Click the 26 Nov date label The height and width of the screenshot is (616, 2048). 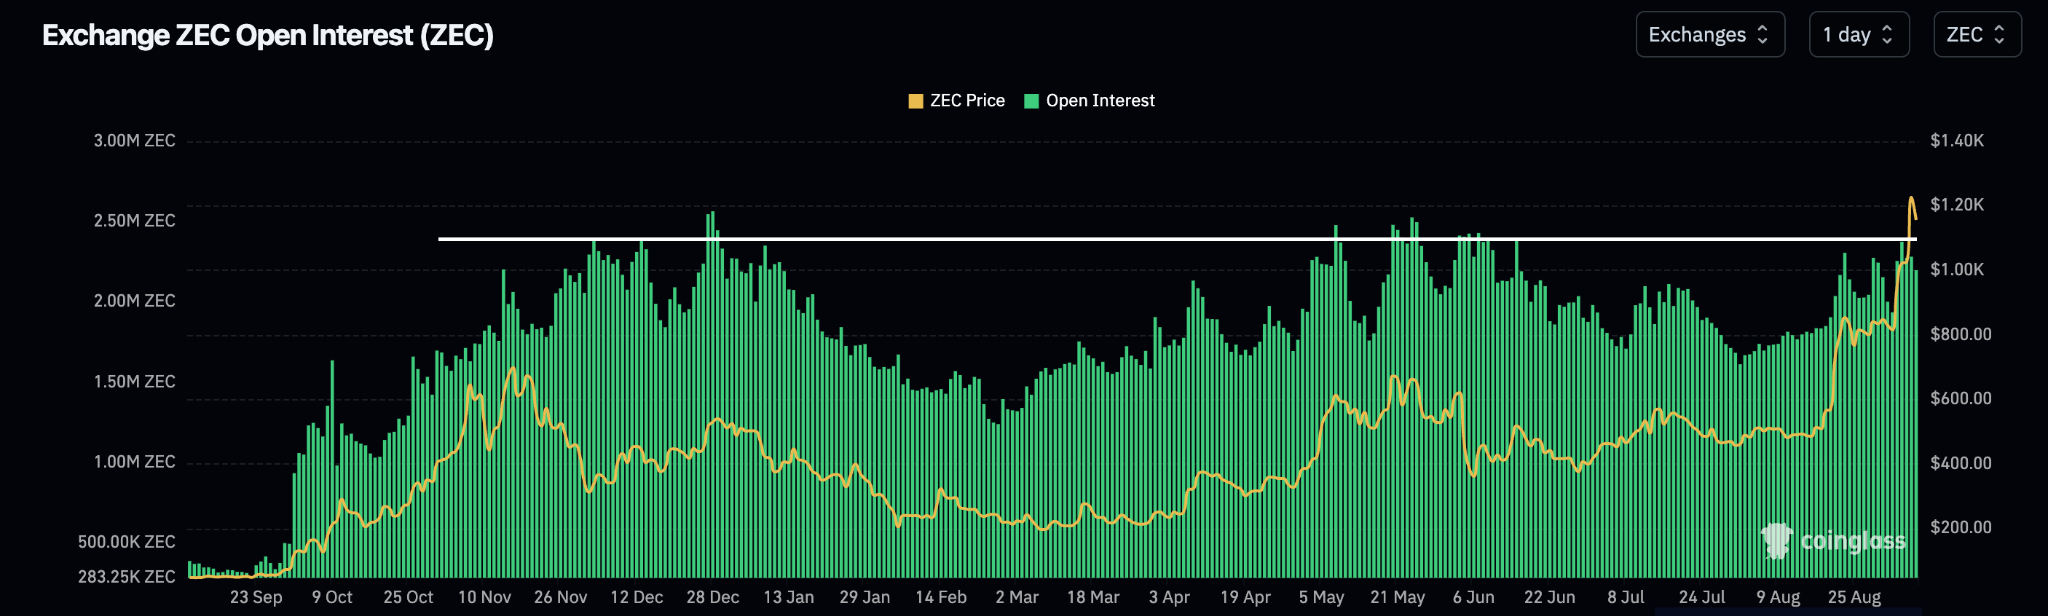tap(560, 597)
